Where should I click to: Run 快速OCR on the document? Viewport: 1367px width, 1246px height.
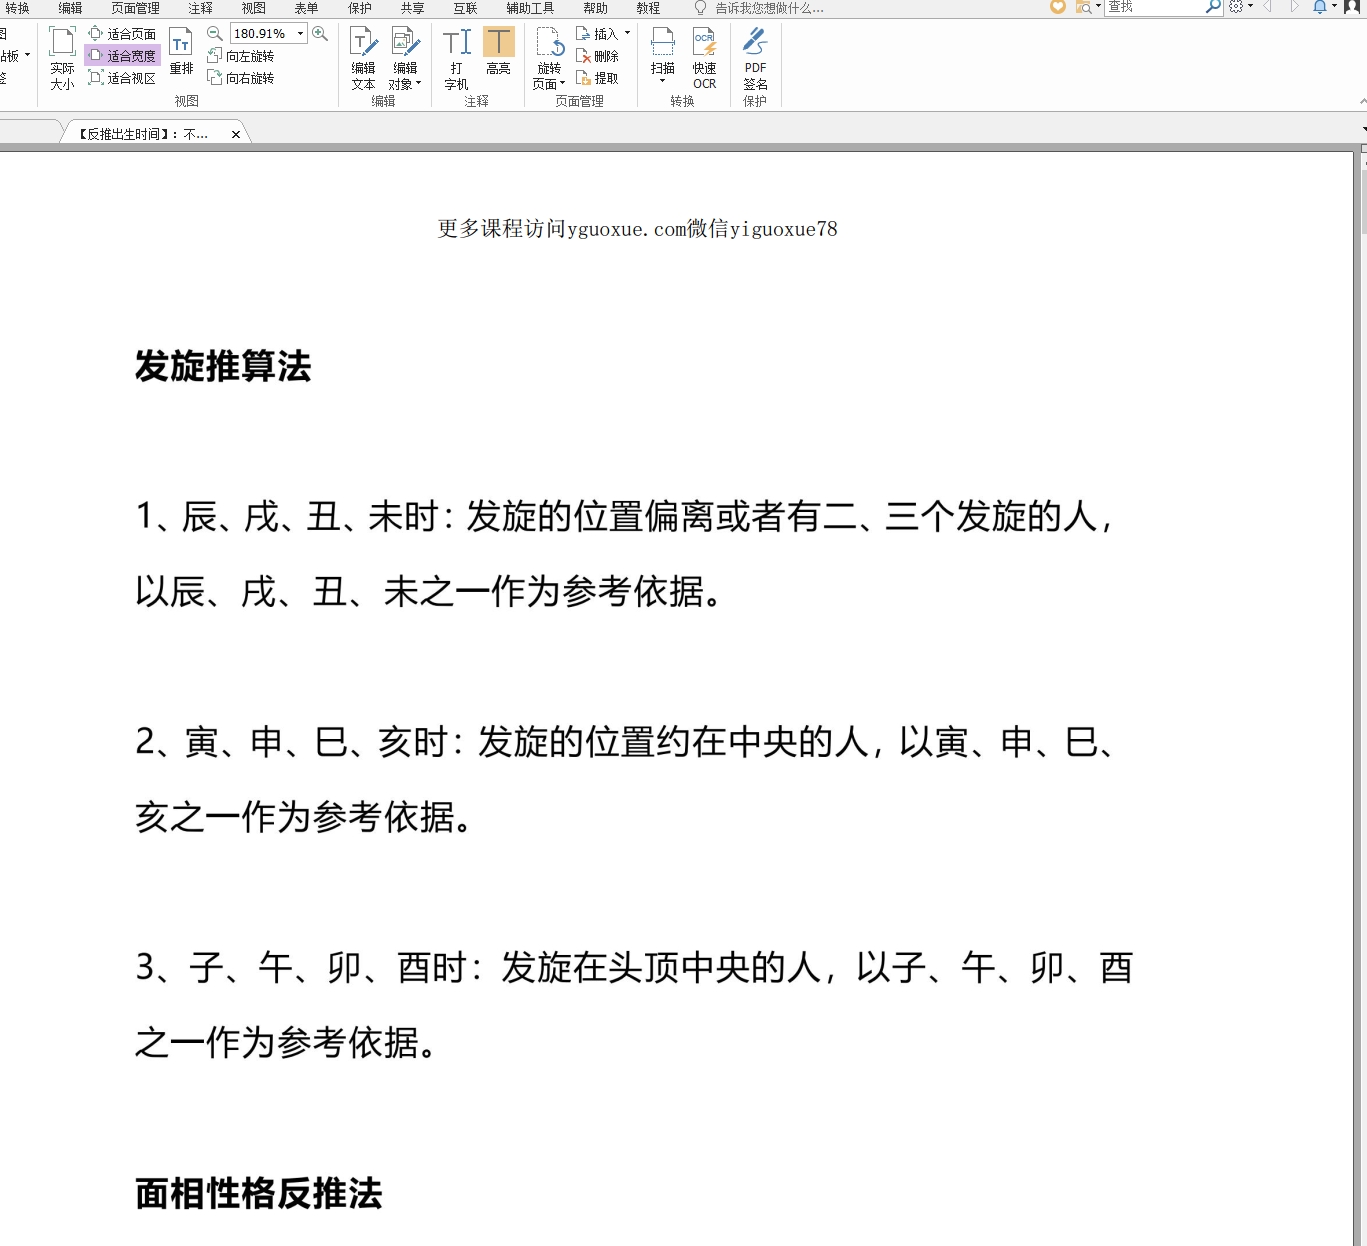[704, 58]
